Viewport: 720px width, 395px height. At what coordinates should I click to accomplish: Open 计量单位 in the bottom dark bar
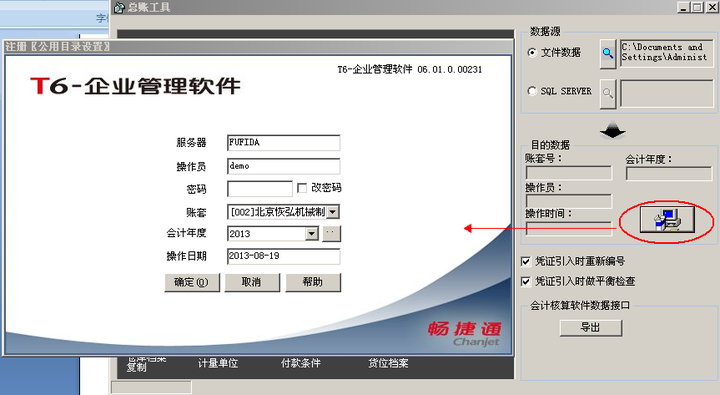pyautogui.click(x=218, y=363)
